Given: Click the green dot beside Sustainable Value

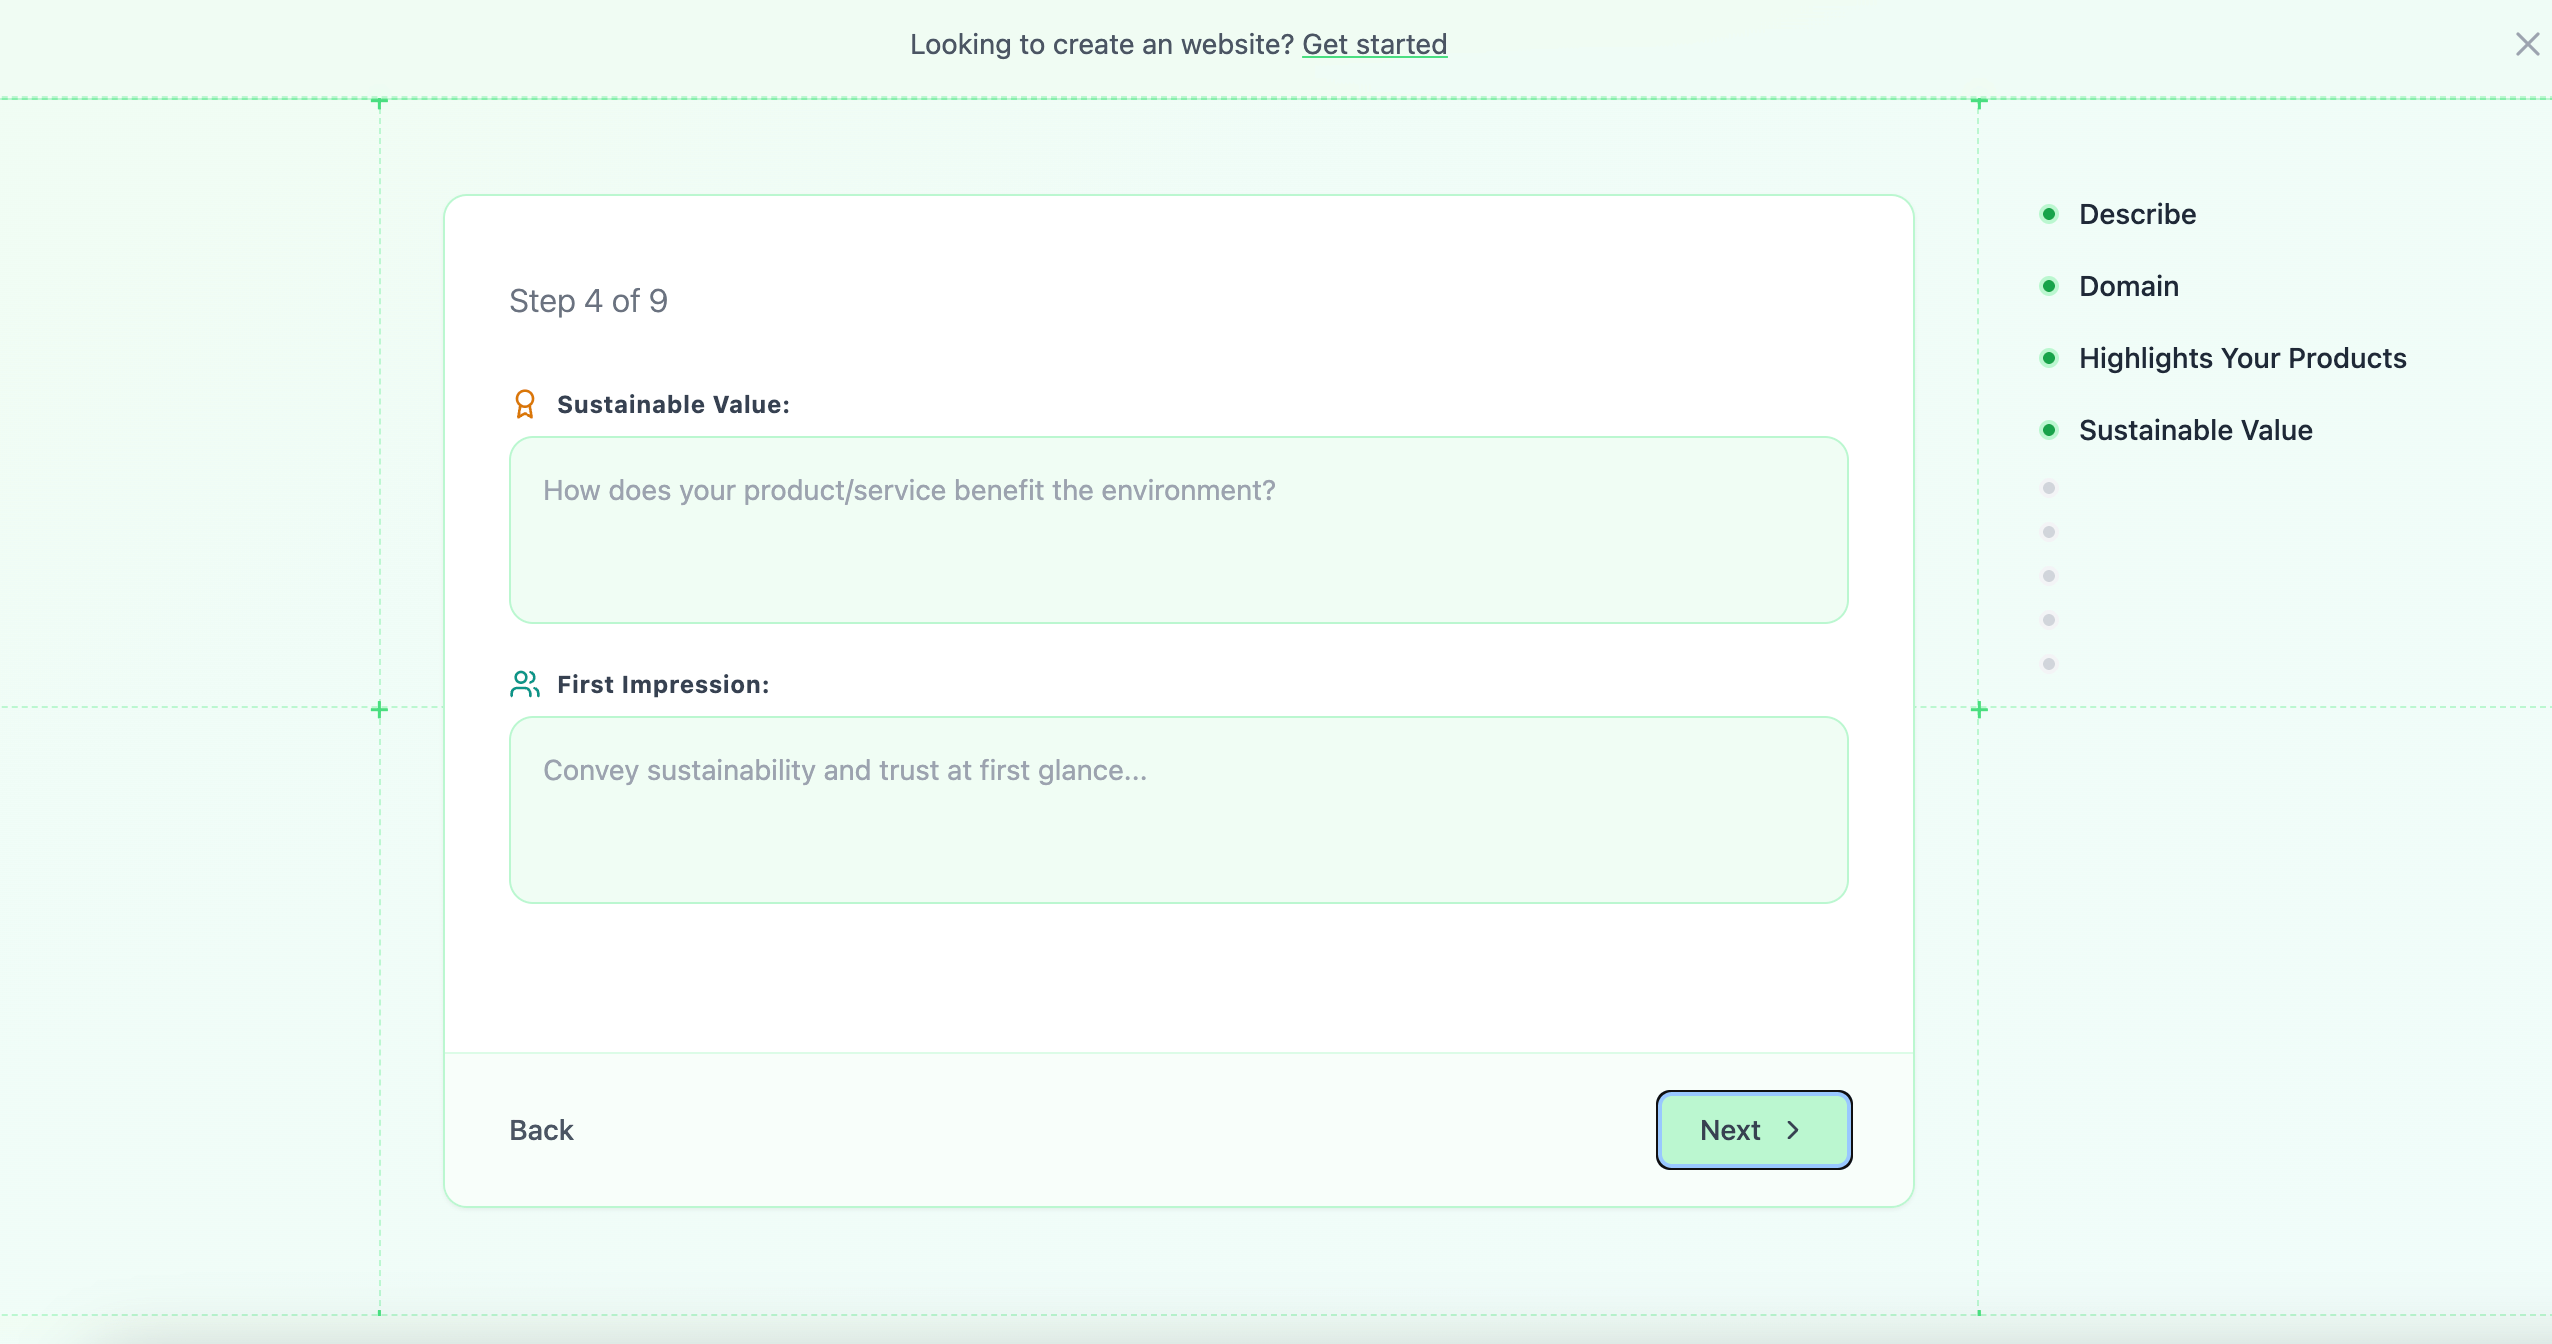Looking at the screenshot, I should click(2050, 430).
